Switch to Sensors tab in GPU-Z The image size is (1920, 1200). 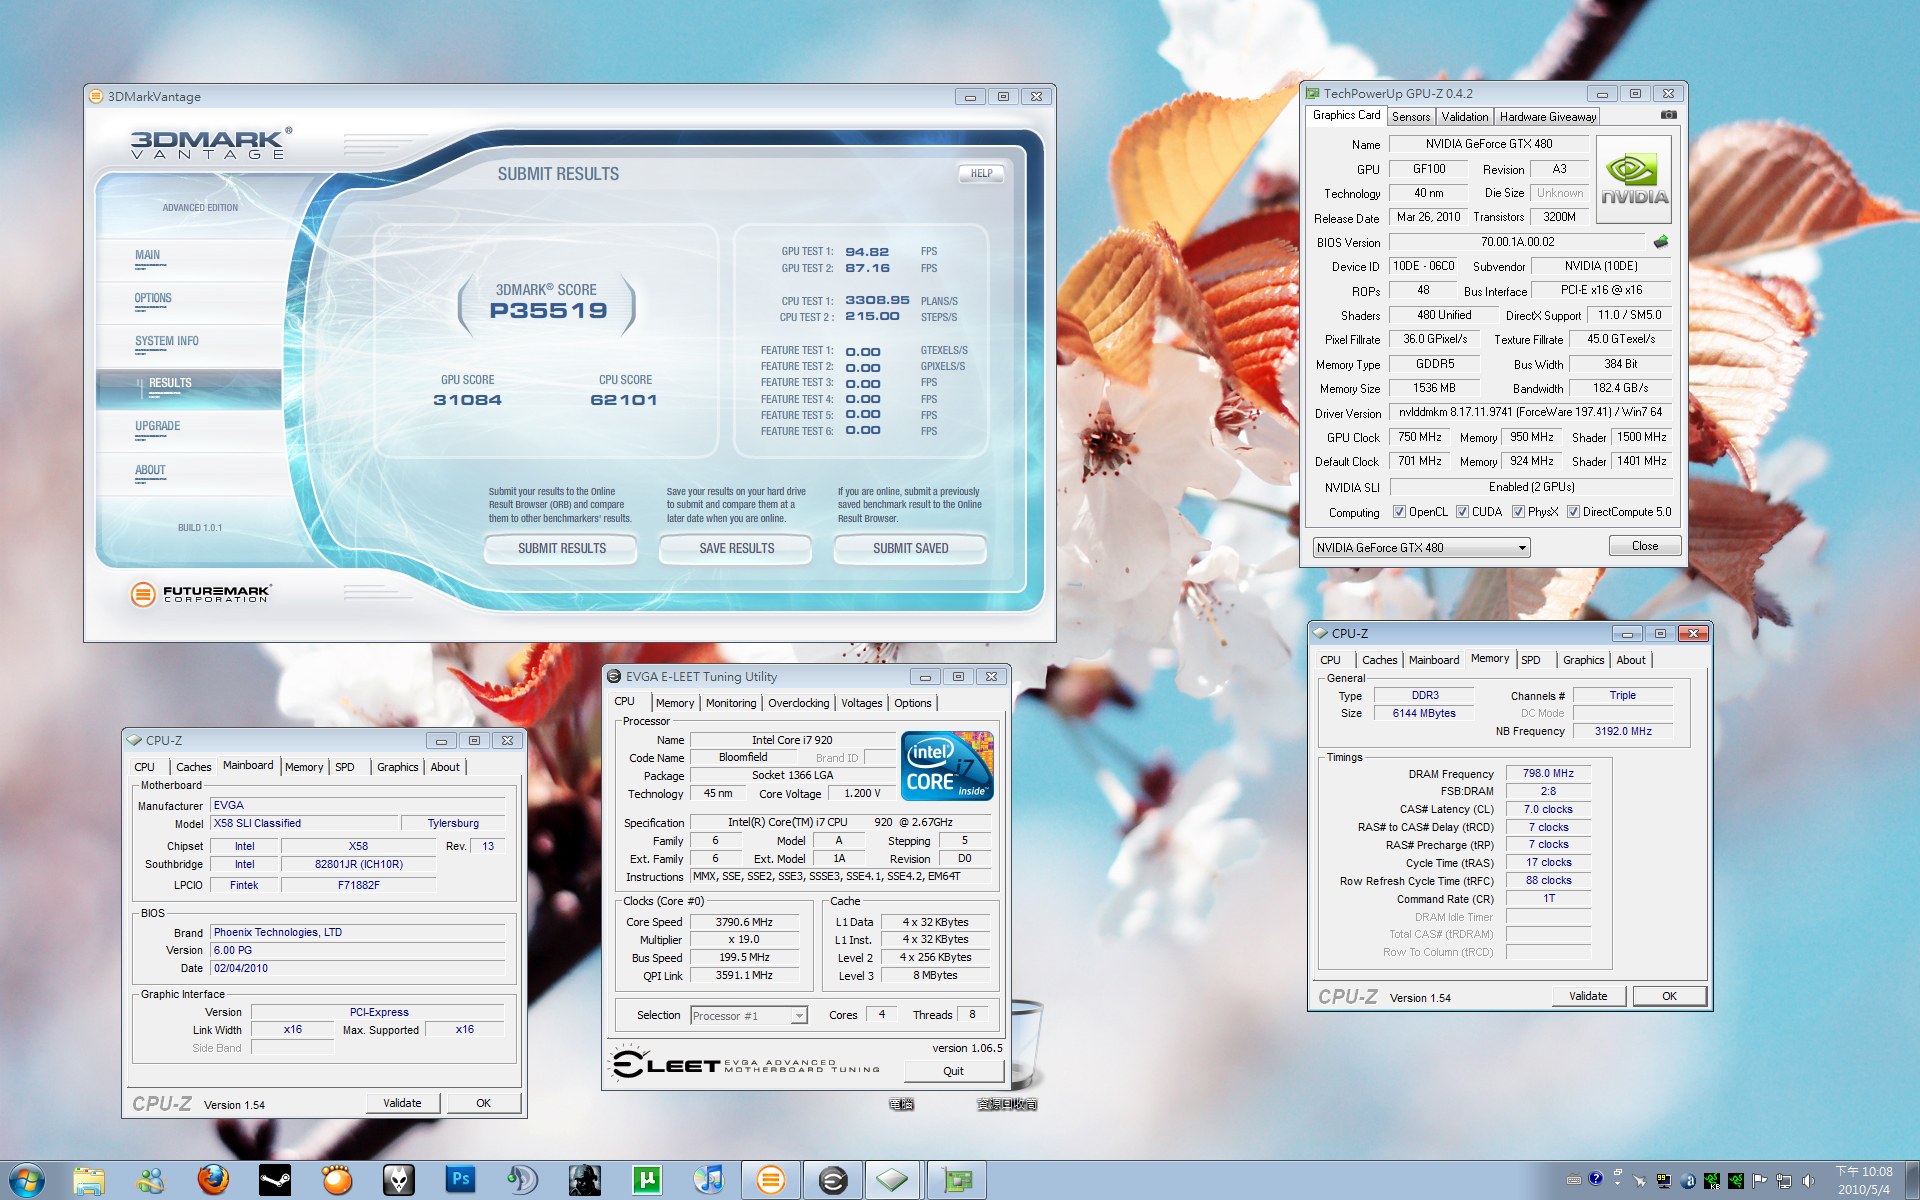tap(1411, 117)
